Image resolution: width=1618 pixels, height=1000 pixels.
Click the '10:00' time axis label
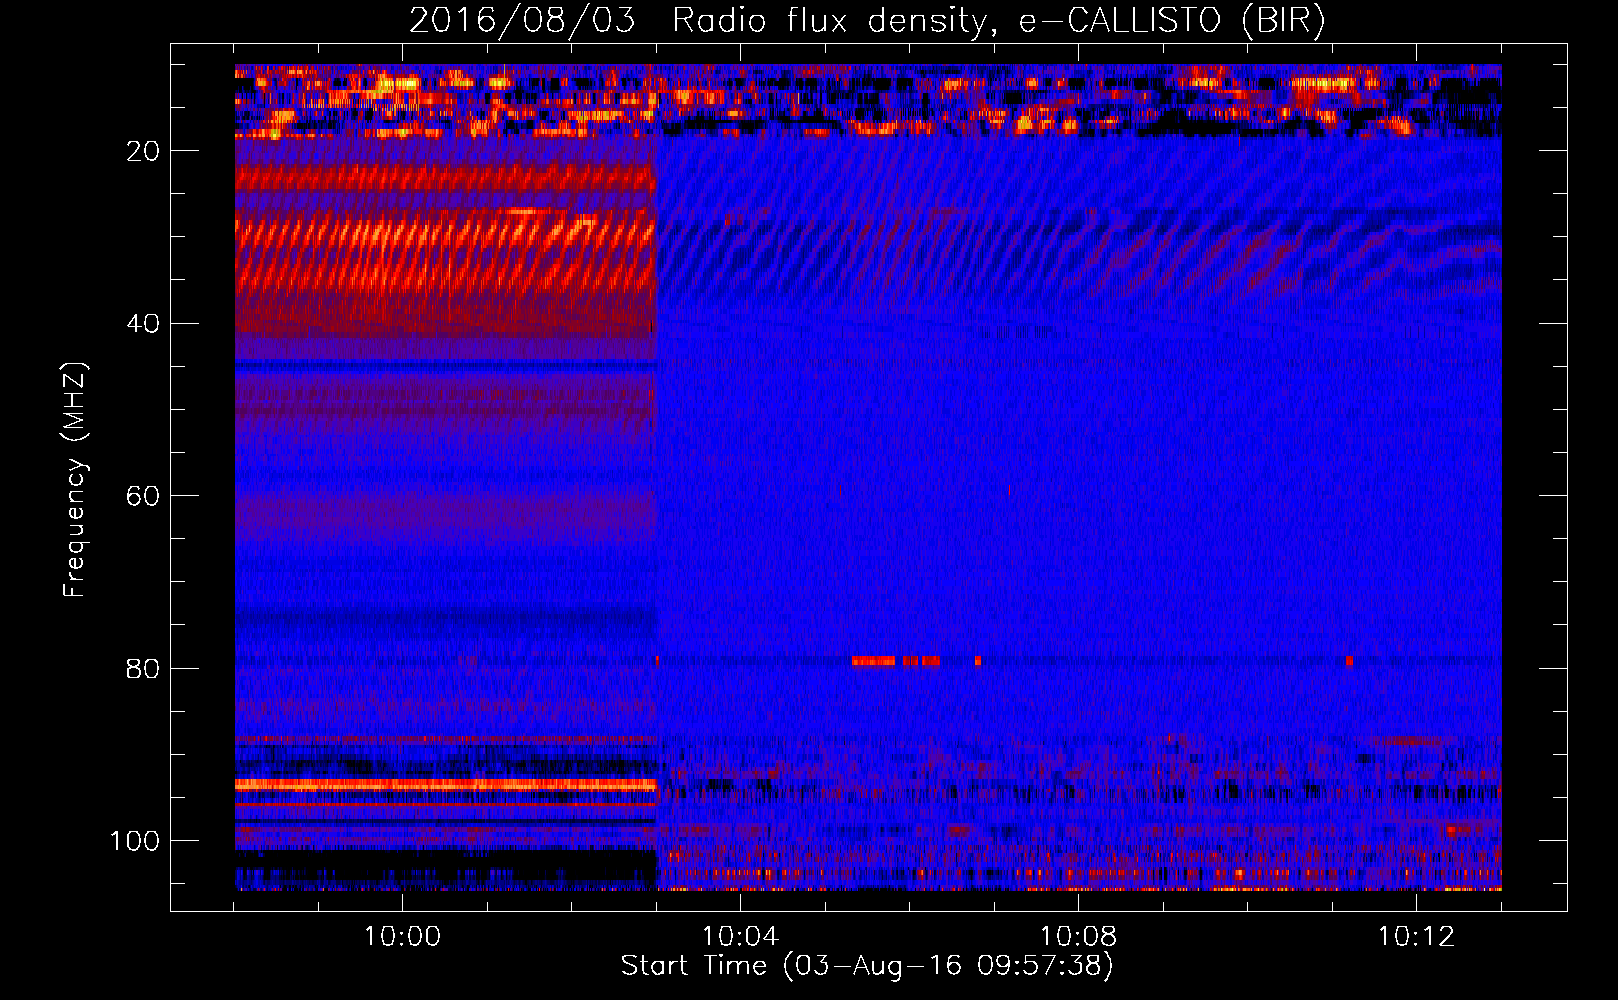pos(402,936)
